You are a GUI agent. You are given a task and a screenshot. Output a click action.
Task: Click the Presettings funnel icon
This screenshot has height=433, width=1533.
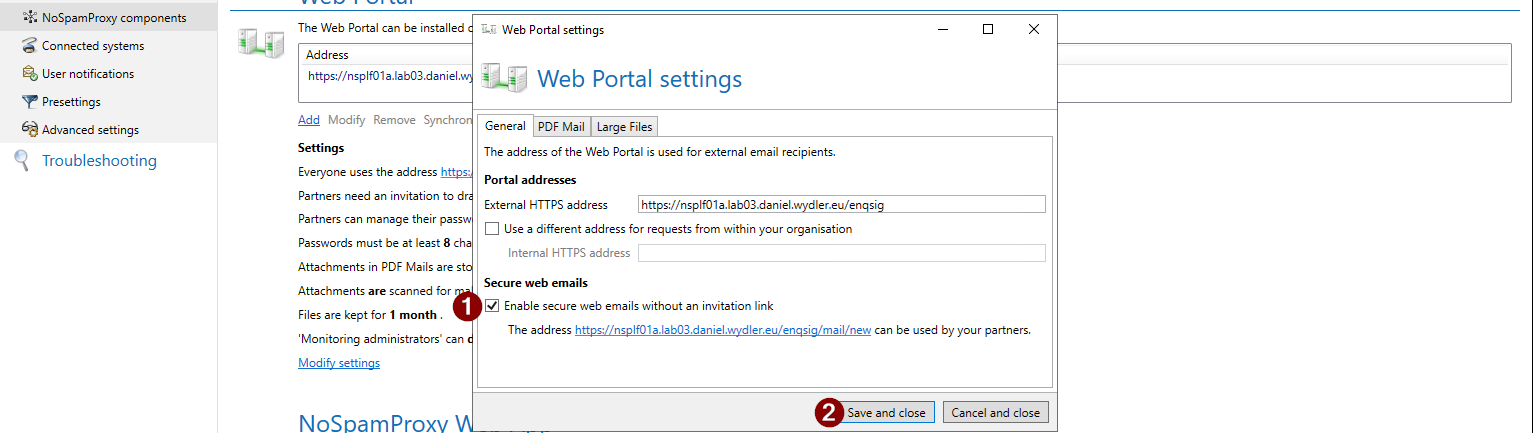[29, 102]
